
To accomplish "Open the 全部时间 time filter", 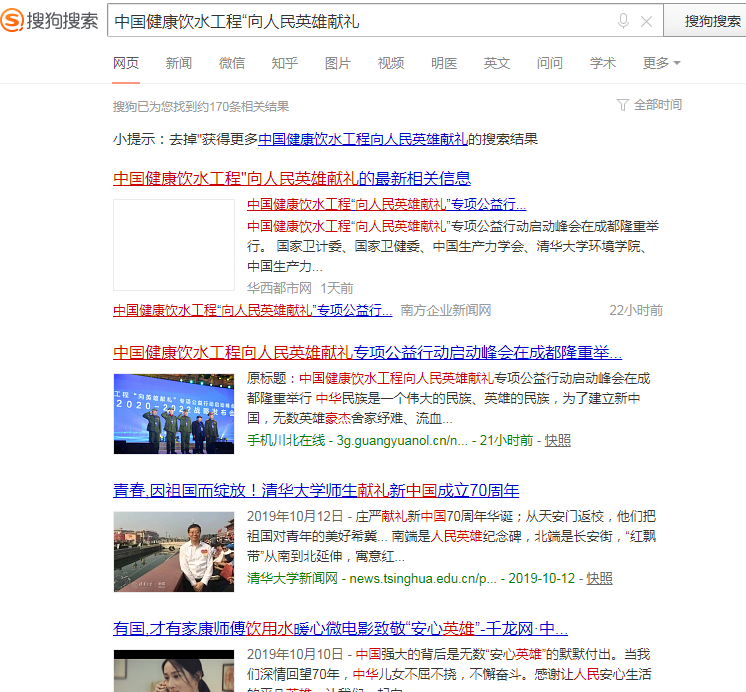I will 650,105.
